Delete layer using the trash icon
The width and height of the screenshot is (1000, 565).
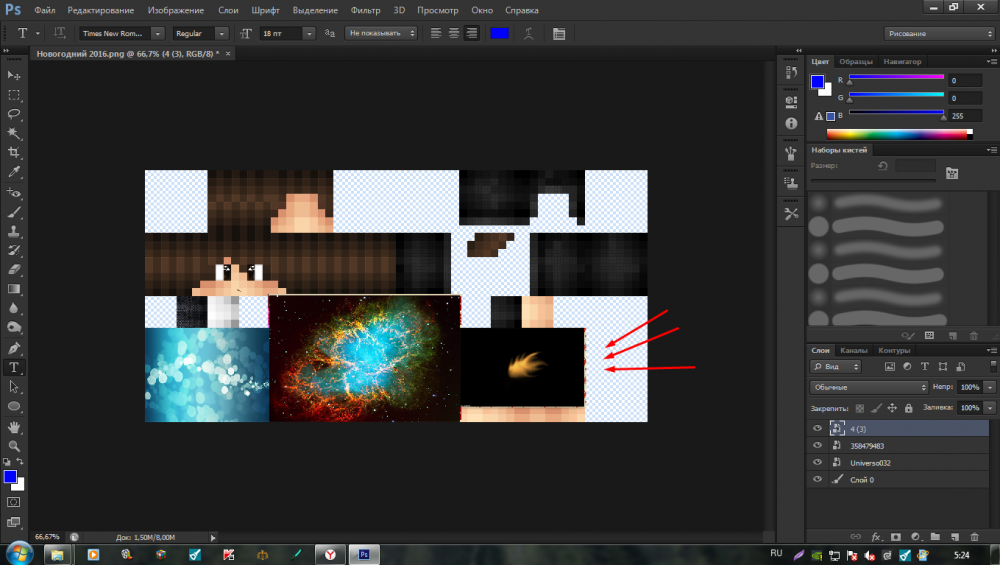pos(974,537)
